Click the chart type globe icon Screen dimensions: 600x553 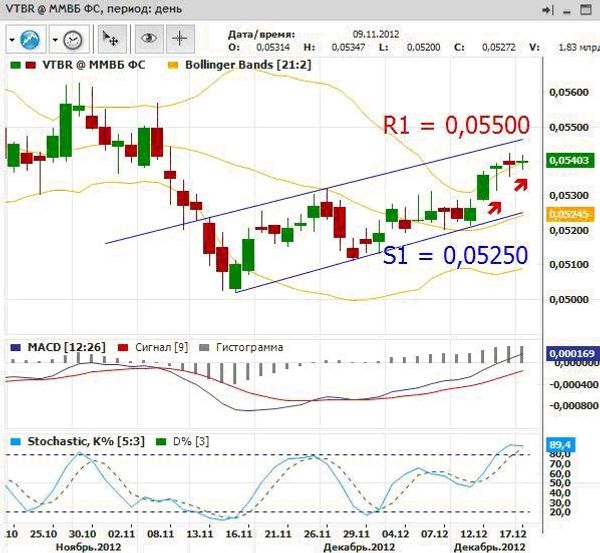click(x=30, y=39)
